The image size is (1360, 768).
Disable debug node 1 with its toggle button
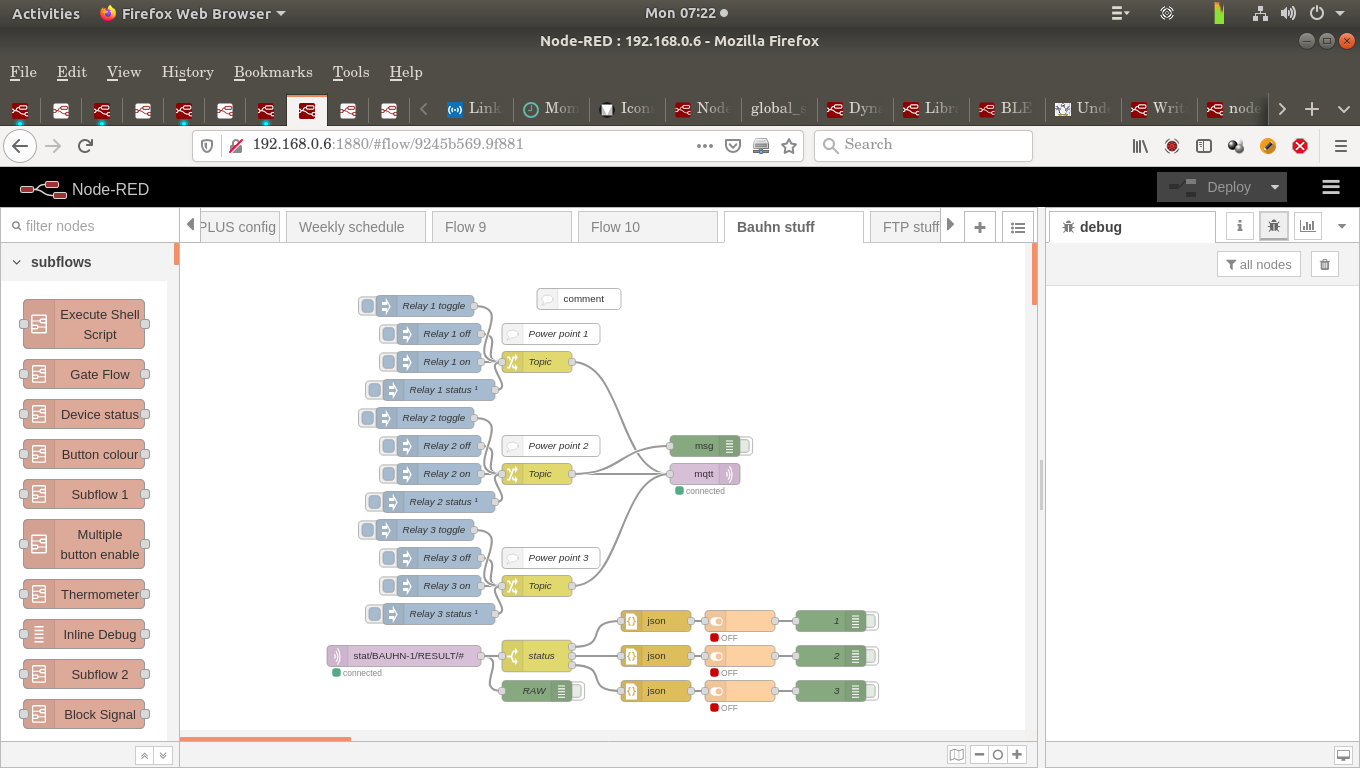869,620
